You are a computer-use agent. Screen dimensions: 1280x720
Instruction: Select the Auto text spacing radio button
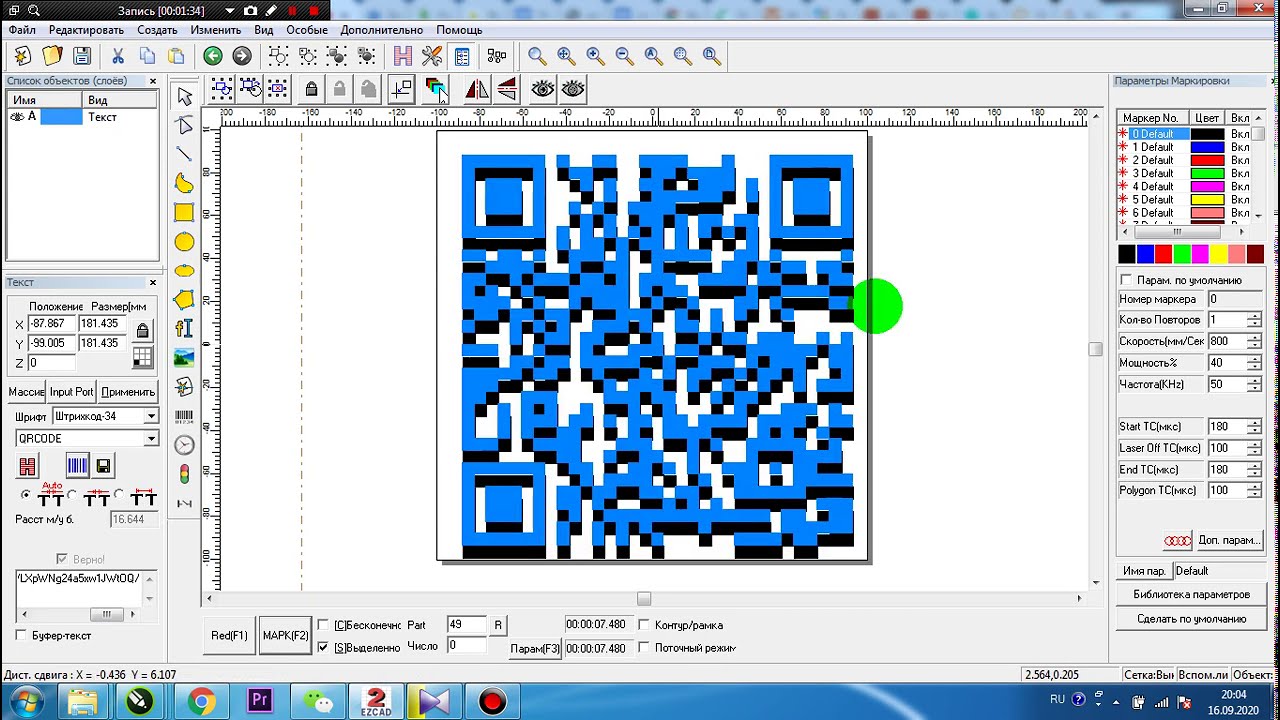pyautogui.click(x=26, y=495)
